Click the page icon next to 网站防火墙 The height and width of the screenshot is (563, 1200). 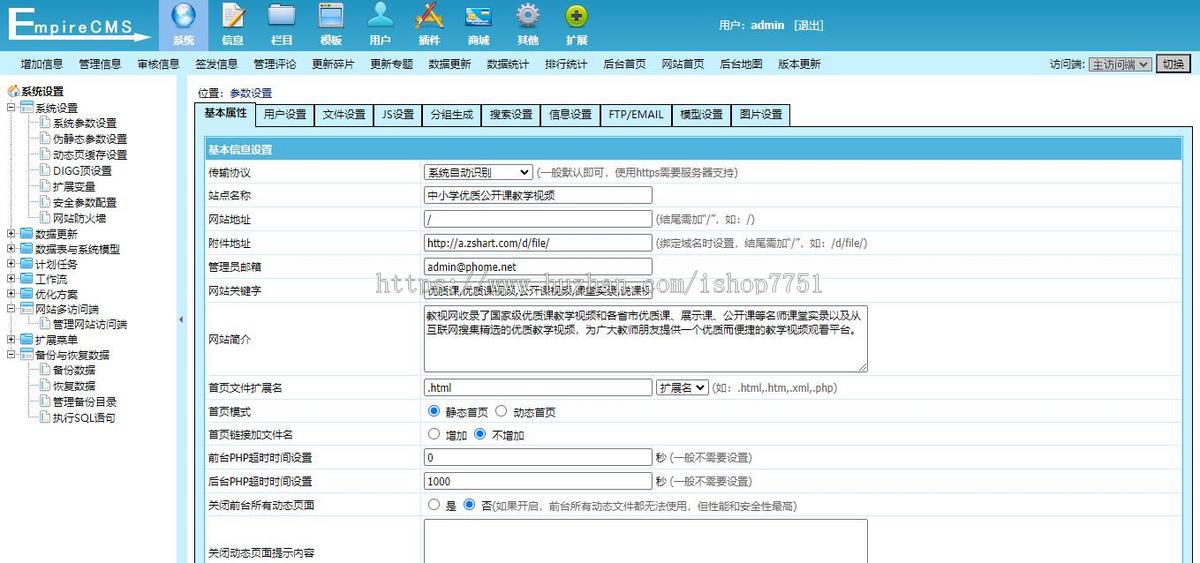(x=45, y=218)
